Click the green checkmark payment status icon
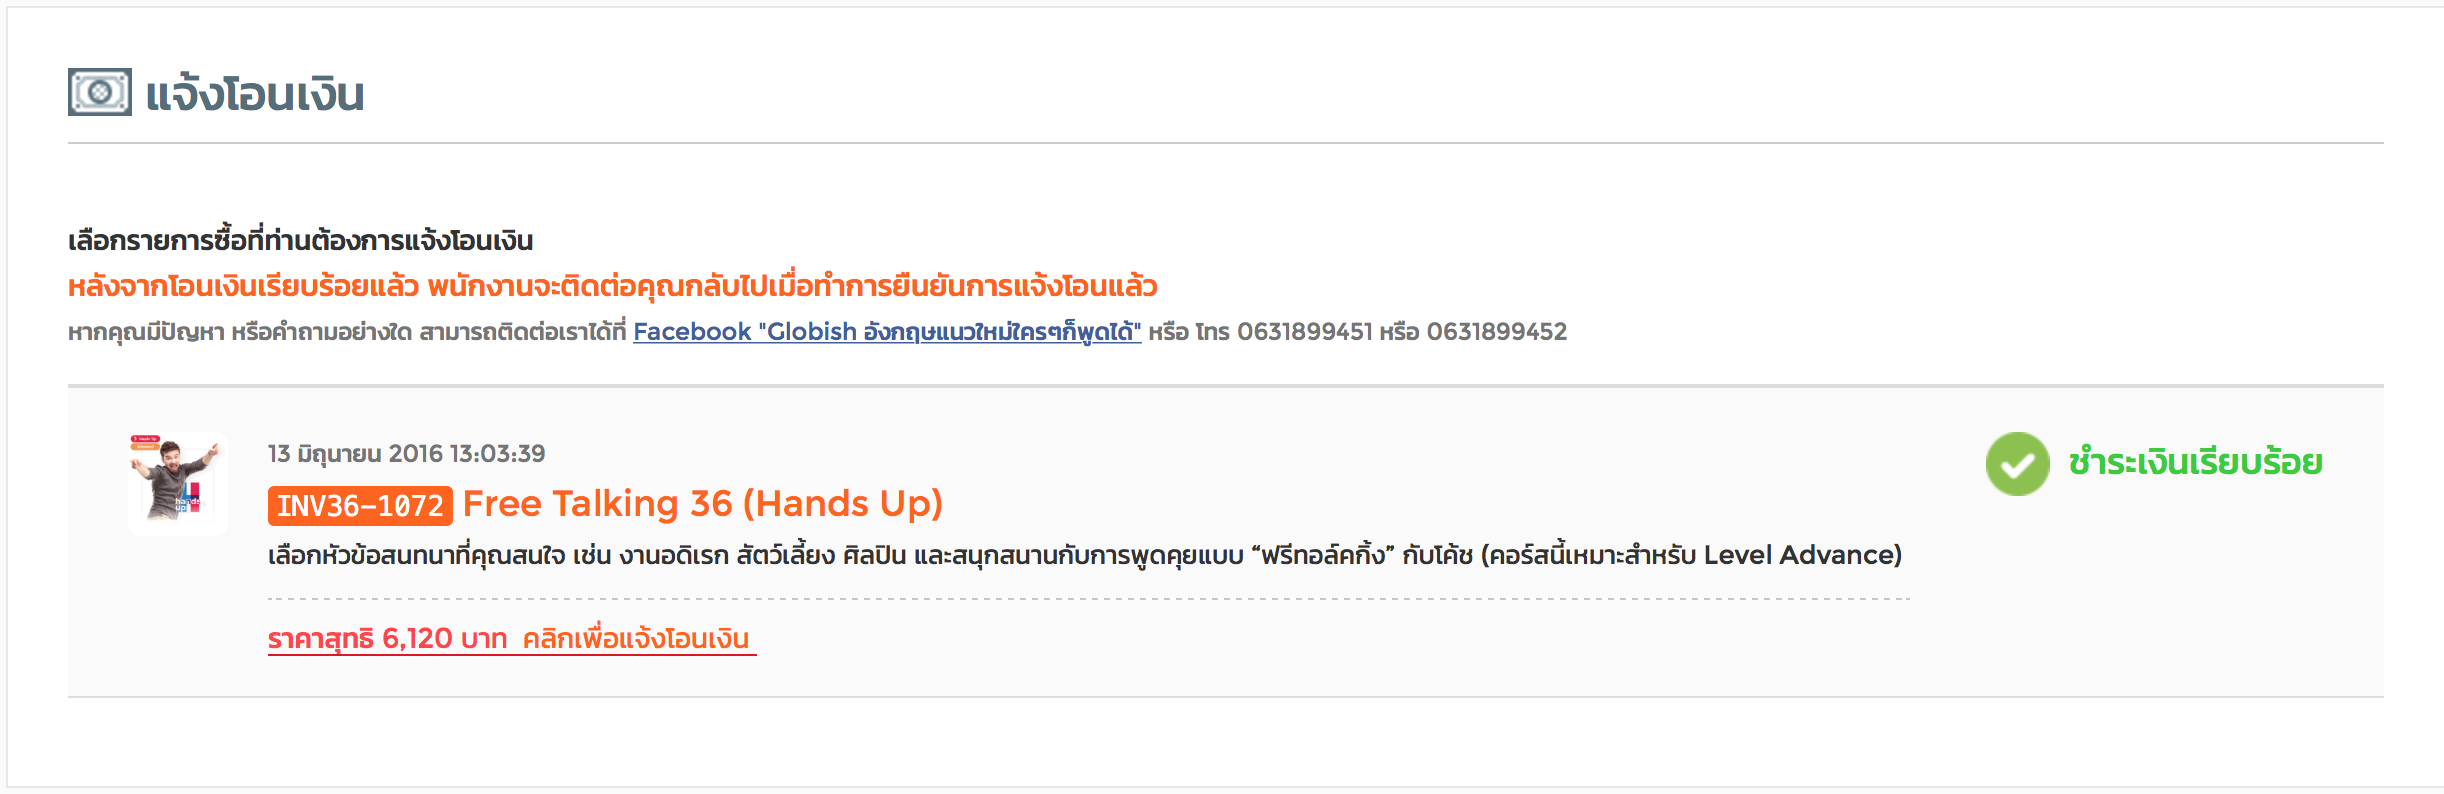The height and width of the screenshot is (794, 2444). (2017, 464)
